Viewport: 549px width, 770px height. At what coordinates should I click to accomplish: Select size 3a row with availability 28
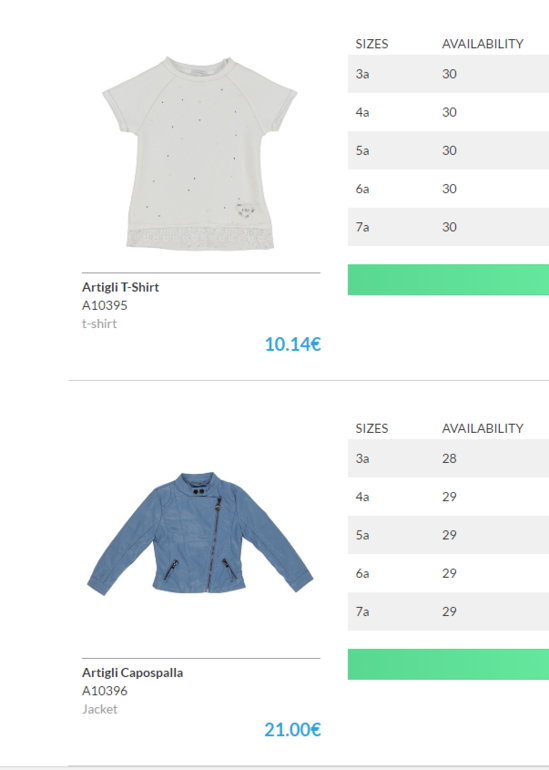(448, 458)
